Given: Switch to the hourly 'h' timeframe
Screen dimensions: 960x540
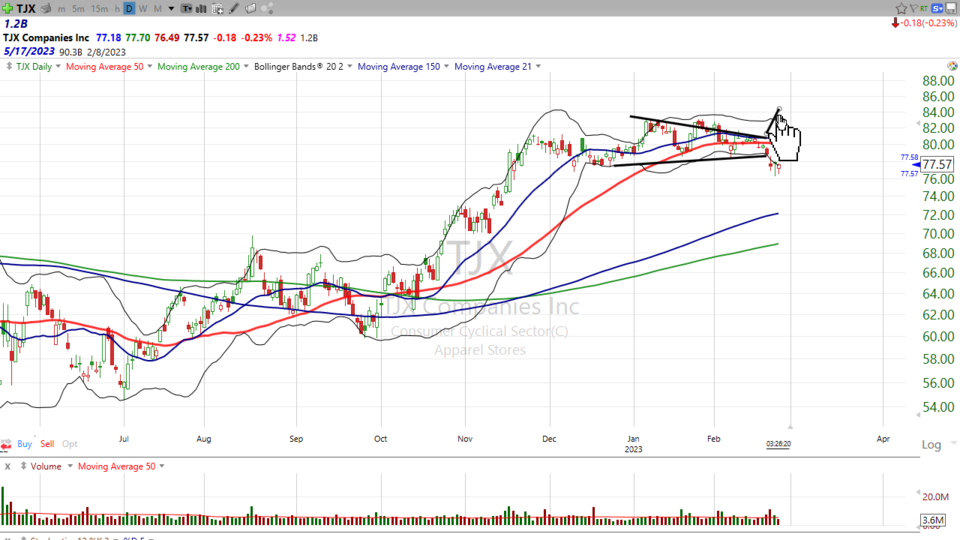Looking at the screenshot, I should pyautogui.click(x=117, y=9).
